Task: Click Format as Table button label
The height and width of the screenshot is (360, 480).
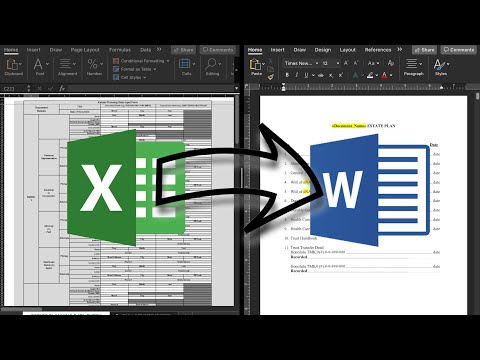Action: tap(136, 69)
